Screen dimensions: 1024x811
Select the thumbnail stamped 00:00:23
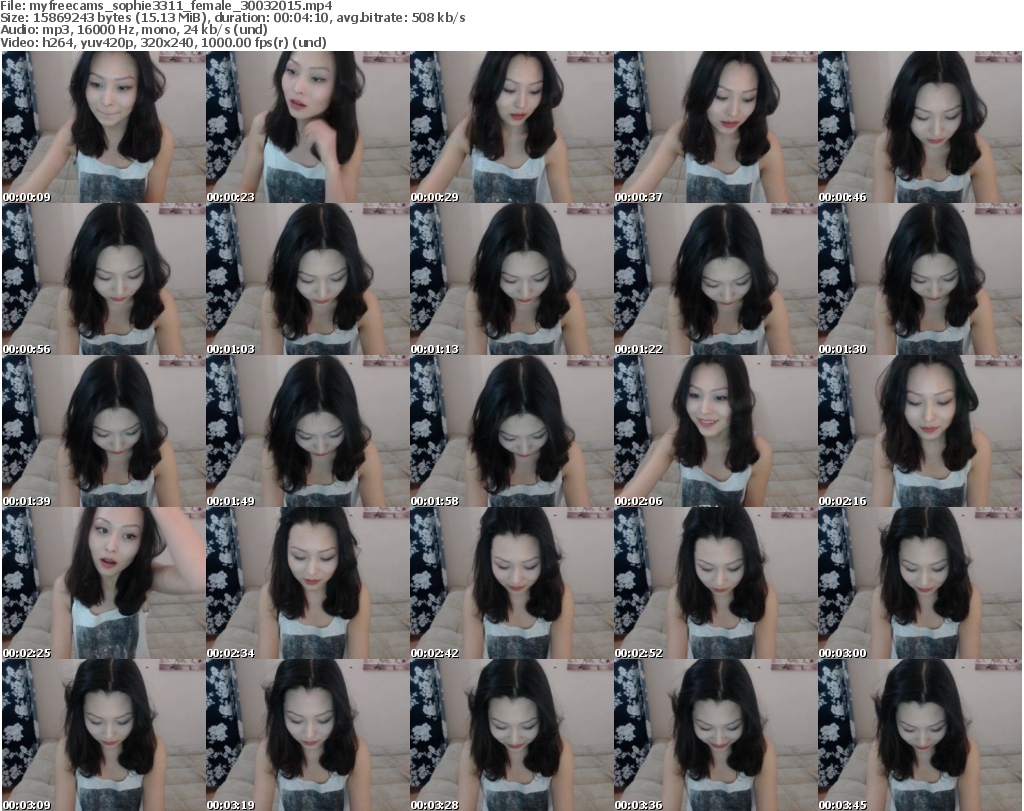pos(308,127)
